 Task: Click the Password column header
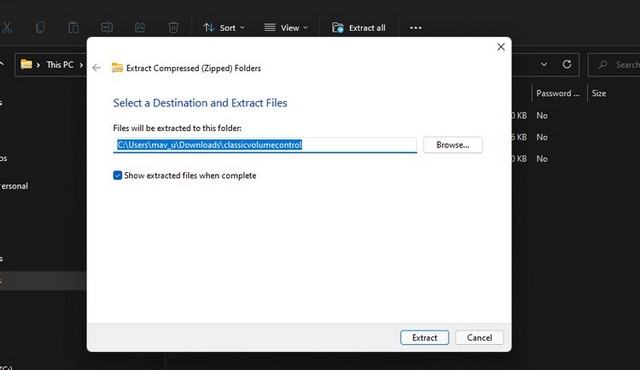coord(558,93)
